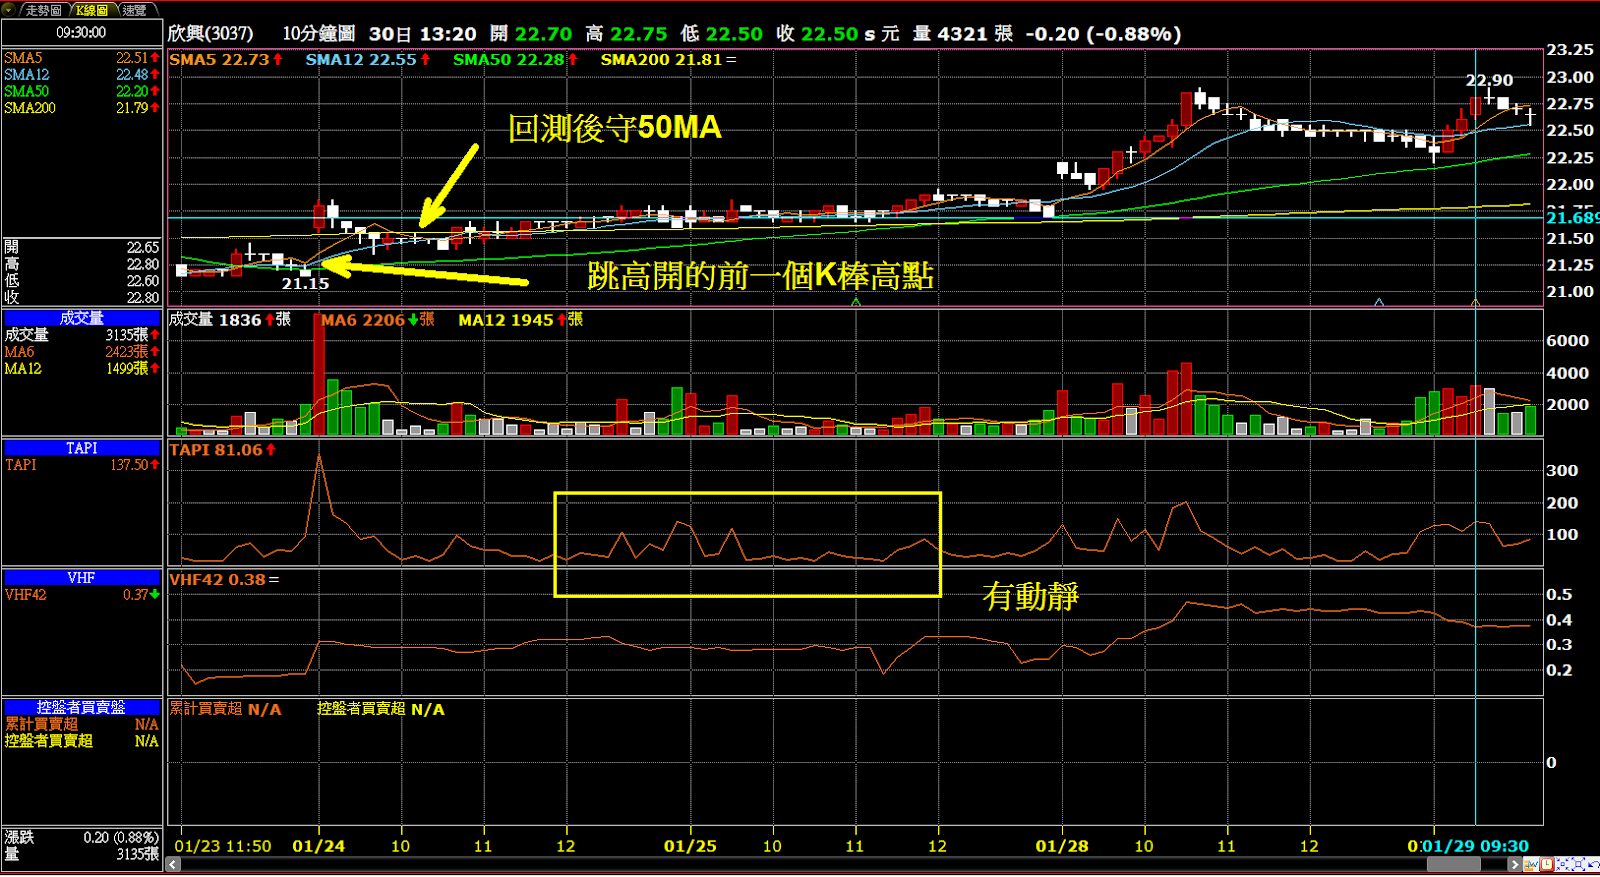Click the 01/29 09:30 cursor time label
Viewport: 1600px width, 877px height.
tap(1474, 846)
